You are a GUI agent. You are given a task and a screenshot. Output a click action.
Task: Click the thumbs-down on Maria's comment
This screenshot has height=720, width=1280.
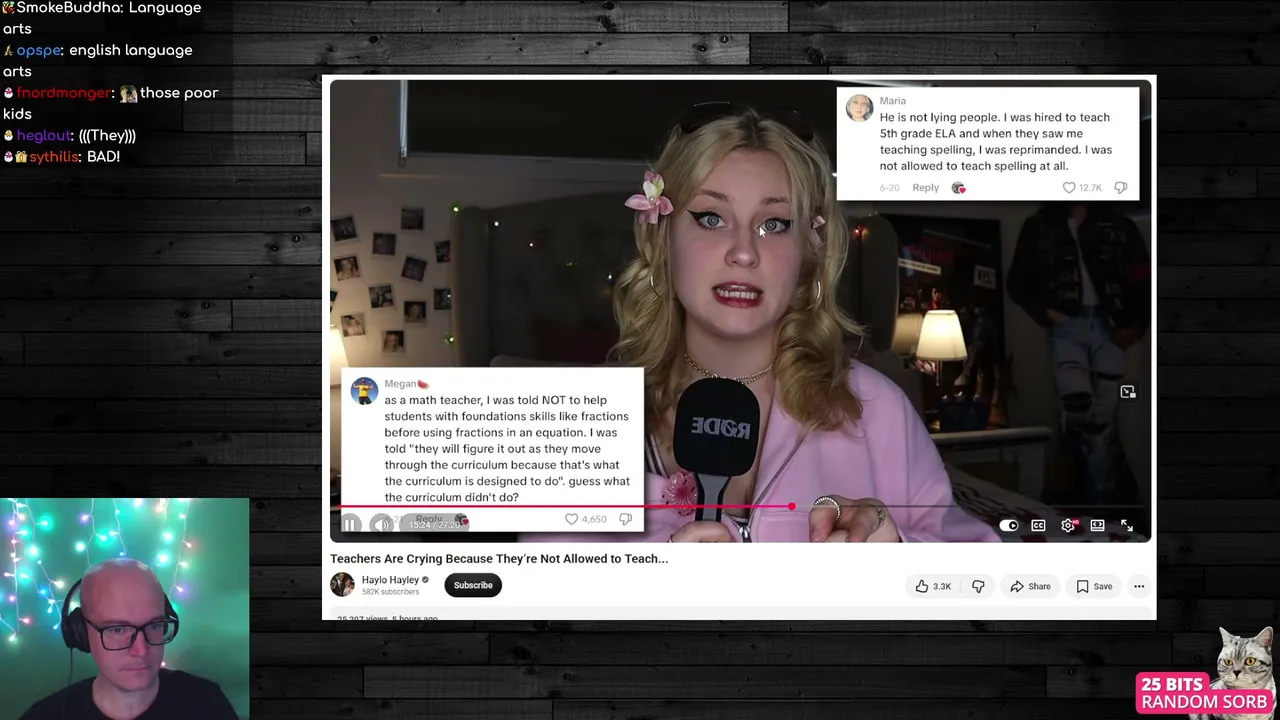tap(1121, 188)
